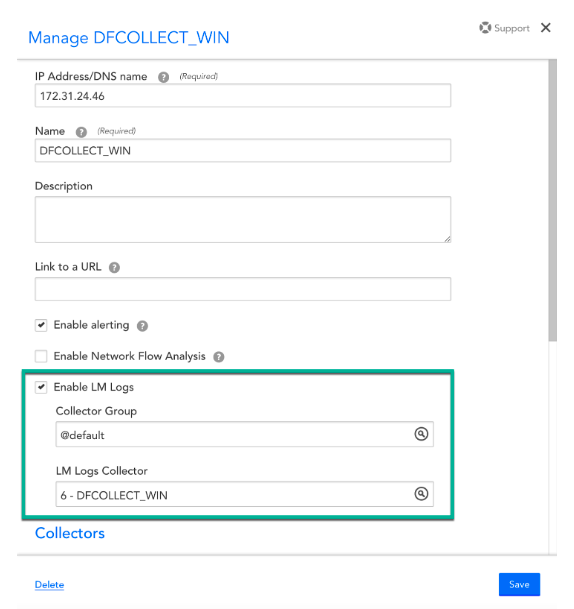The image size is (574, 609).
Task: Click into the Description text area
Action: pos(243,219)
